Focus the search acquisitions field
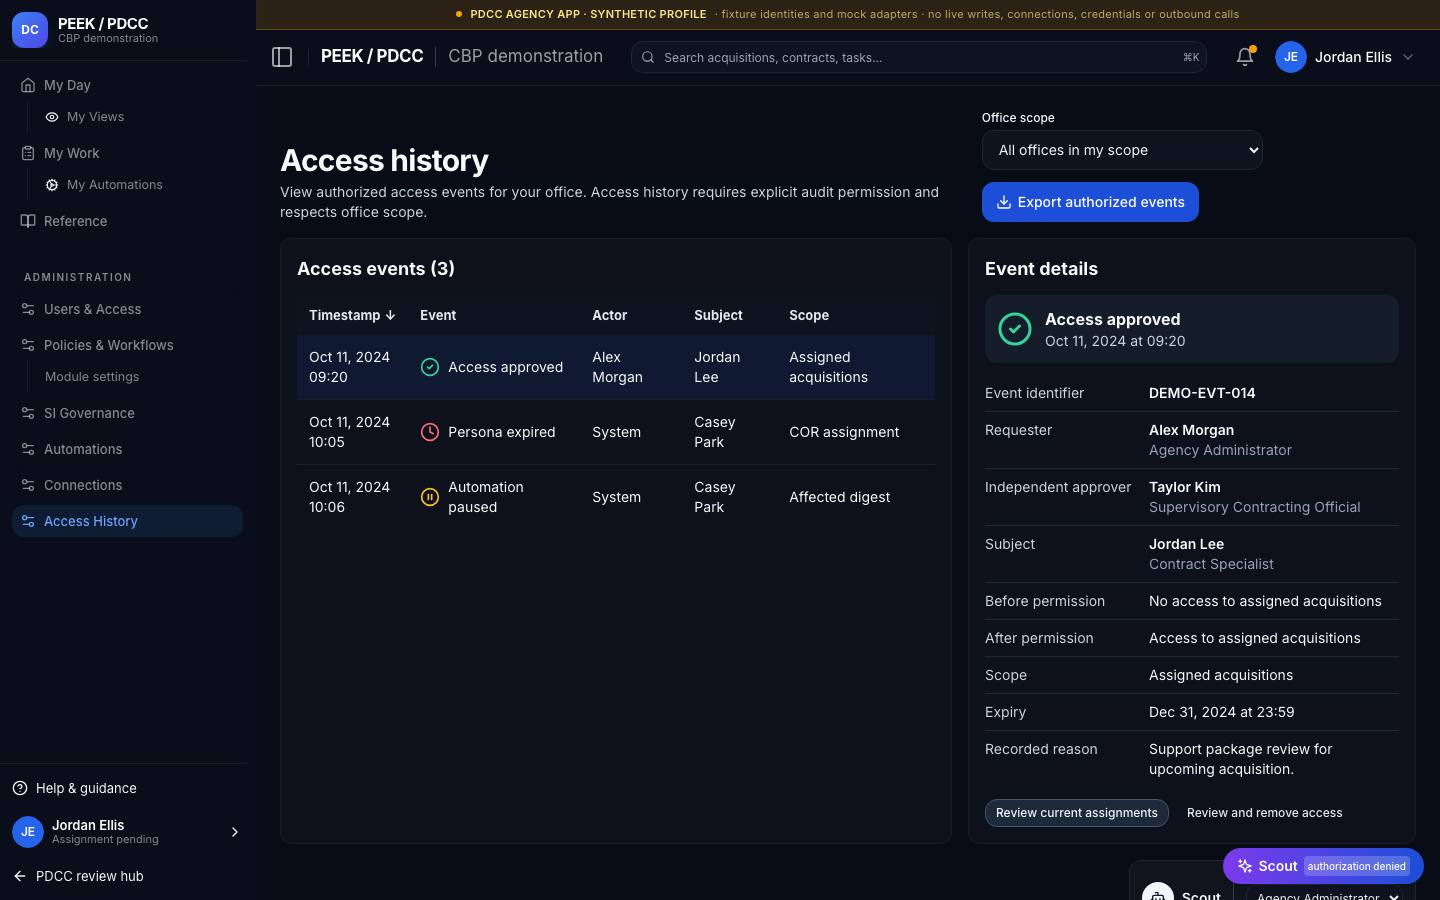 click(x=918, y=57)
